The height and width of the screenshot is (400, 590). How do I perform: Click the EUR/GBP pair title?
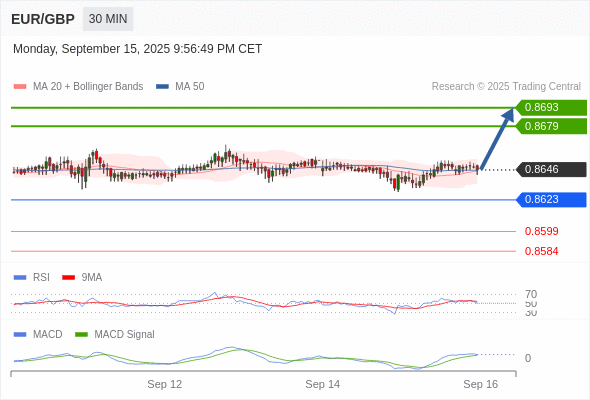tap(43, 19)
